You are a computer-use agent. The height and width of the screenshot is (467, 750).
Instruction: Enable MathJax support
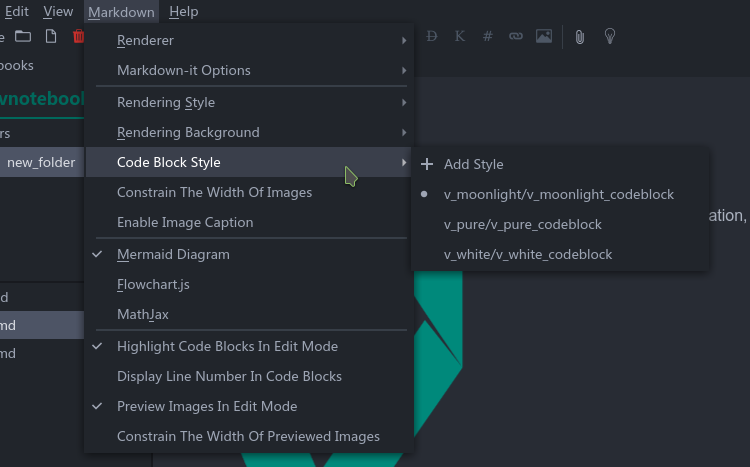[x=249, y=314]
